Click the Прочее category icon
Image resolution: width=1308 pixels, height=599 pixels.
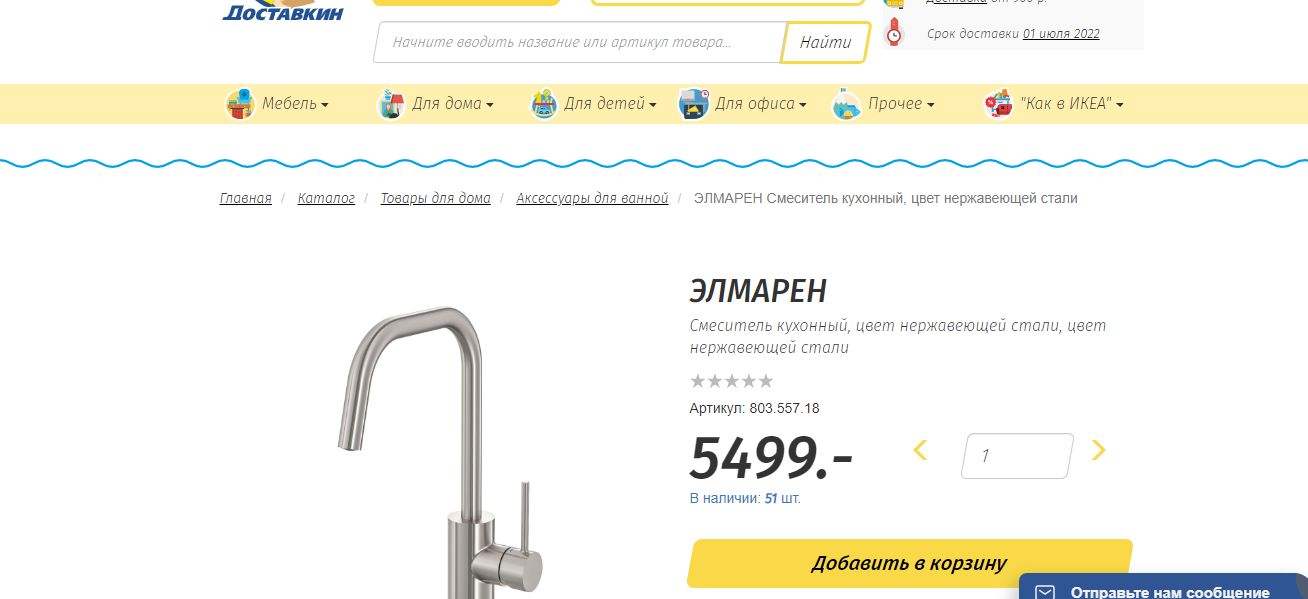tap(847, 104)
